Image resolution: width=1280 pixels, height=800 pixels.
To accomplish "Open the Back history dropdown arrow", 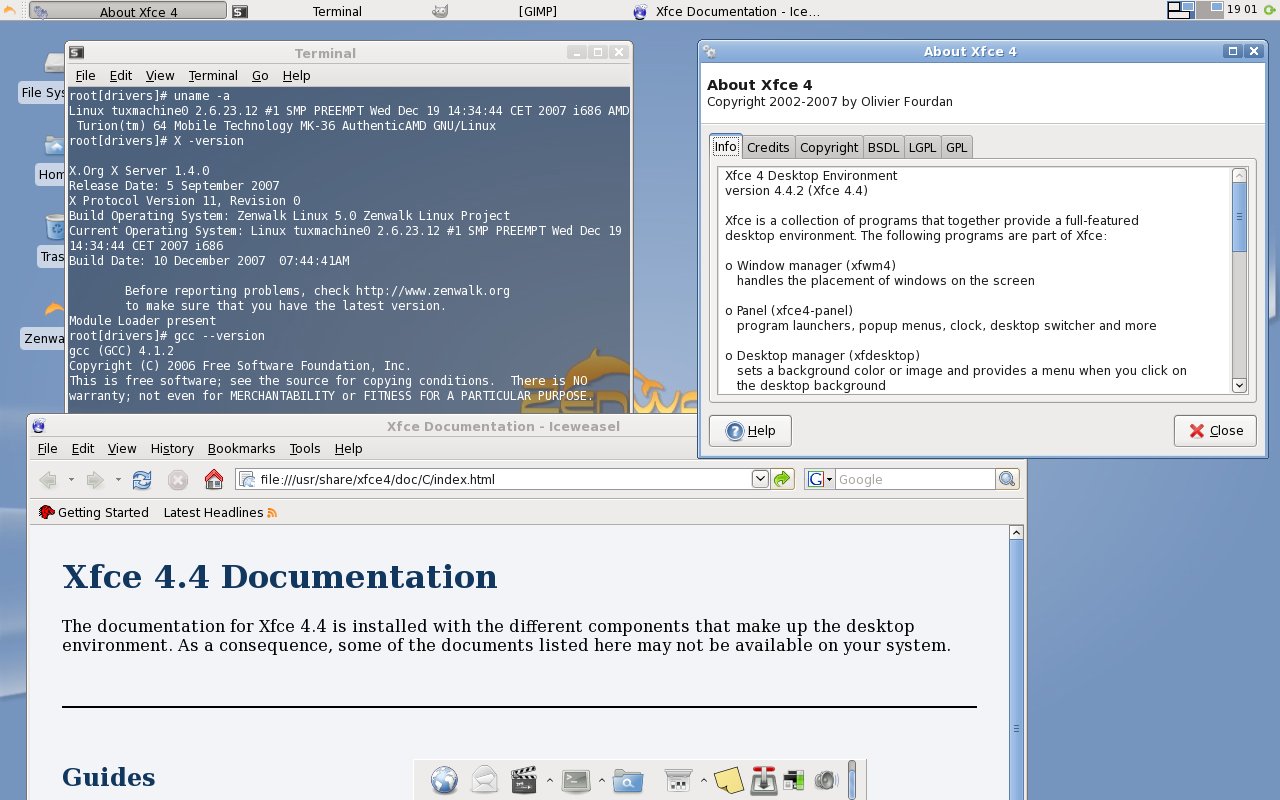I will pos(71,480).
